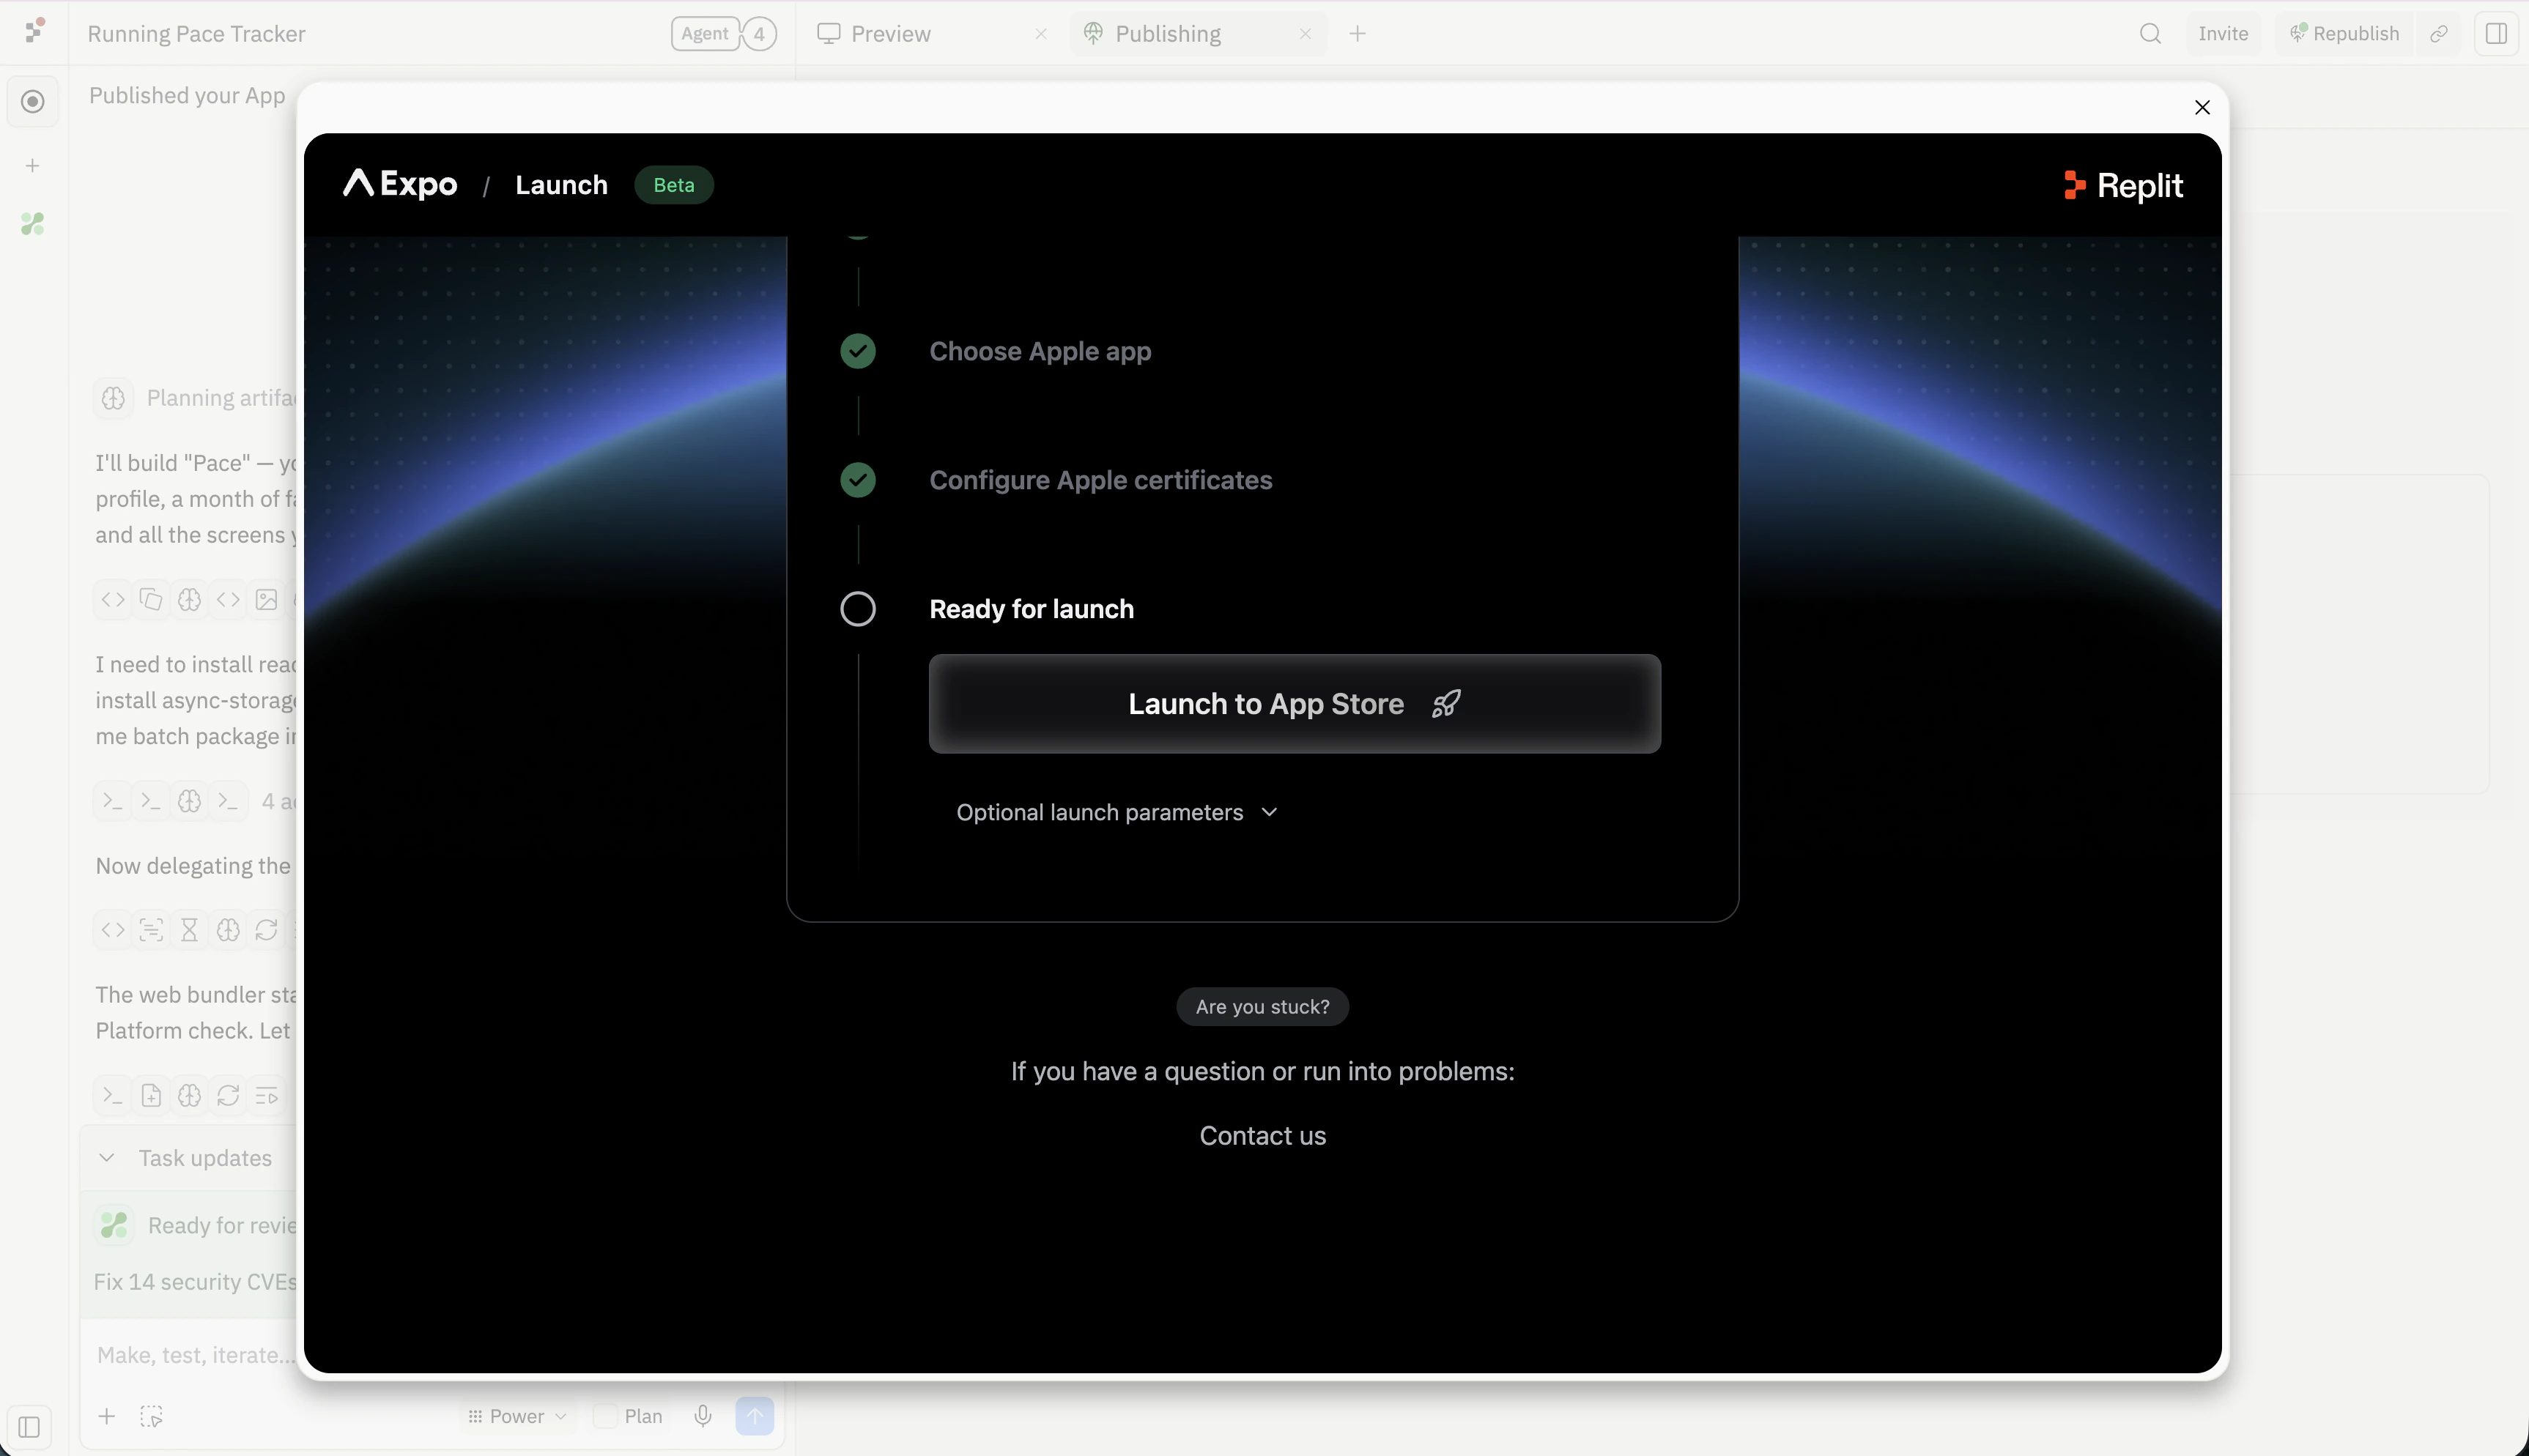Attach file with plus icon in chat

(x=106, y=1417)
